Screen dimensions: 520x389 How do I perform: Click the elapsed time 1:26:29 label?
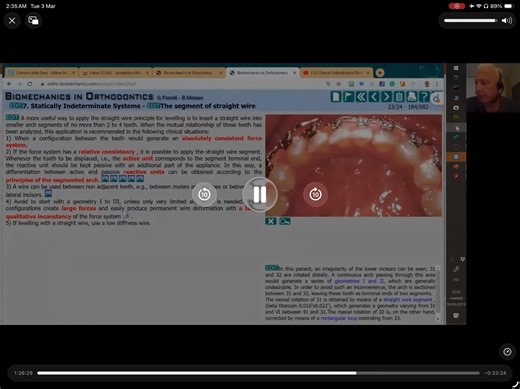tap(23, 373)
